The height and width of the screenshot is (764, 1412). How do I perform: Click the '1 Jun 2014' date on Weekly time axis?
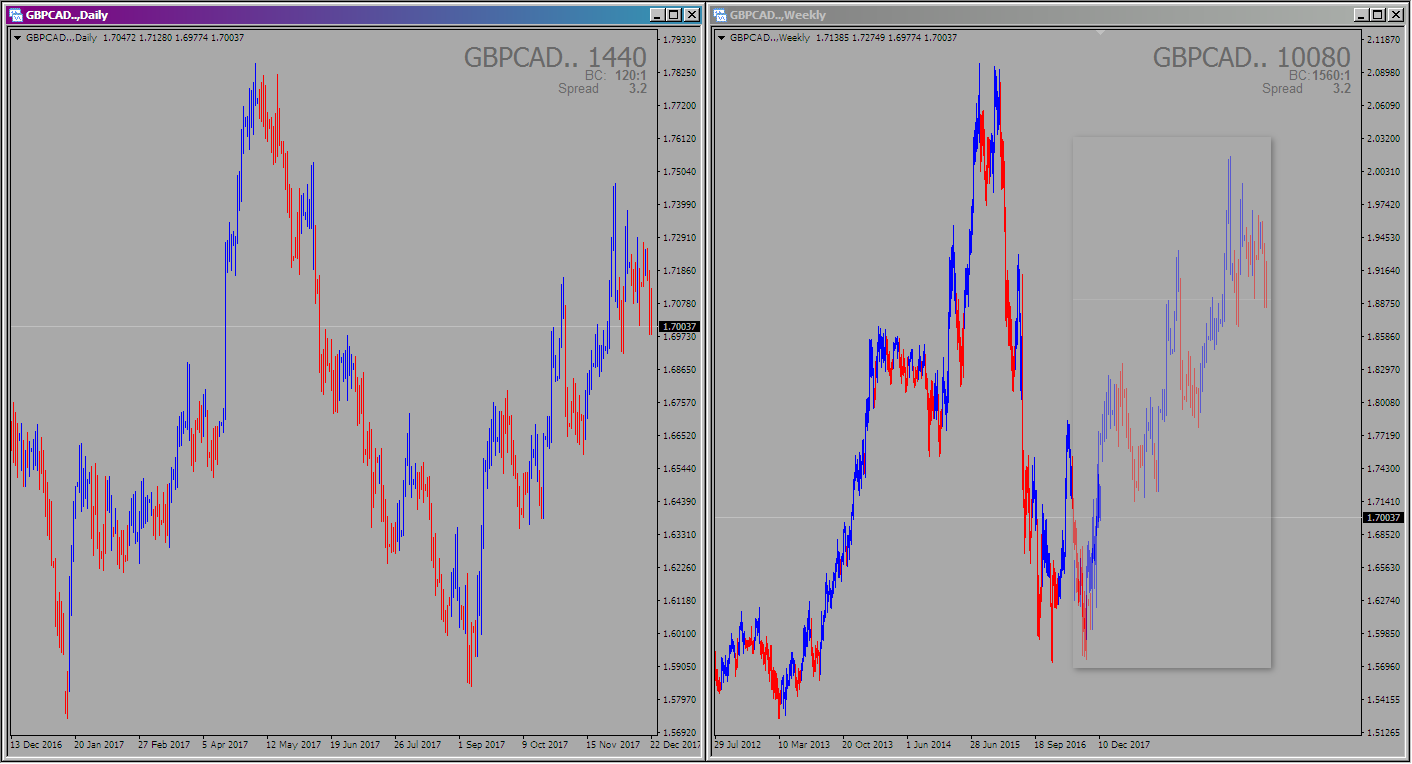click(x=929, y=745)
